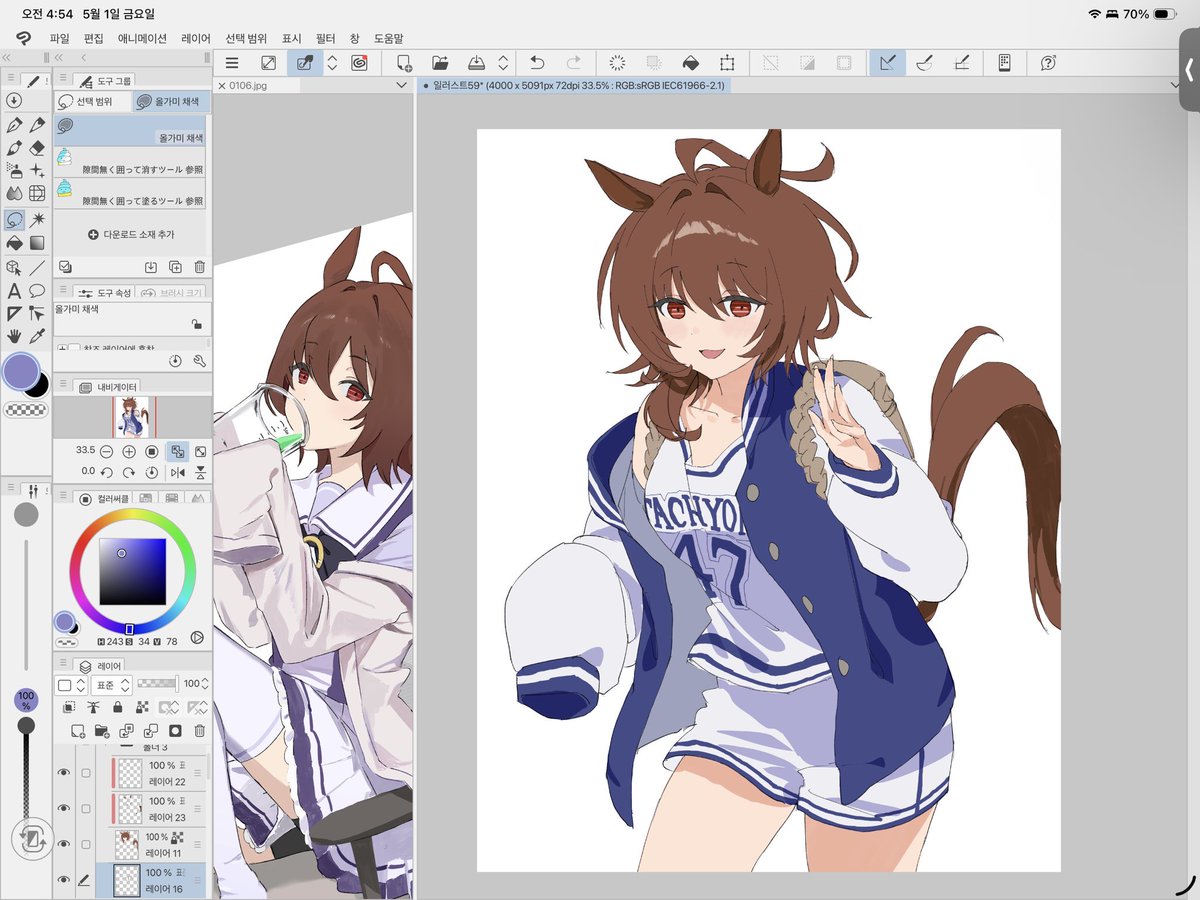Select the Straight line figure tool

pos(37,267)
